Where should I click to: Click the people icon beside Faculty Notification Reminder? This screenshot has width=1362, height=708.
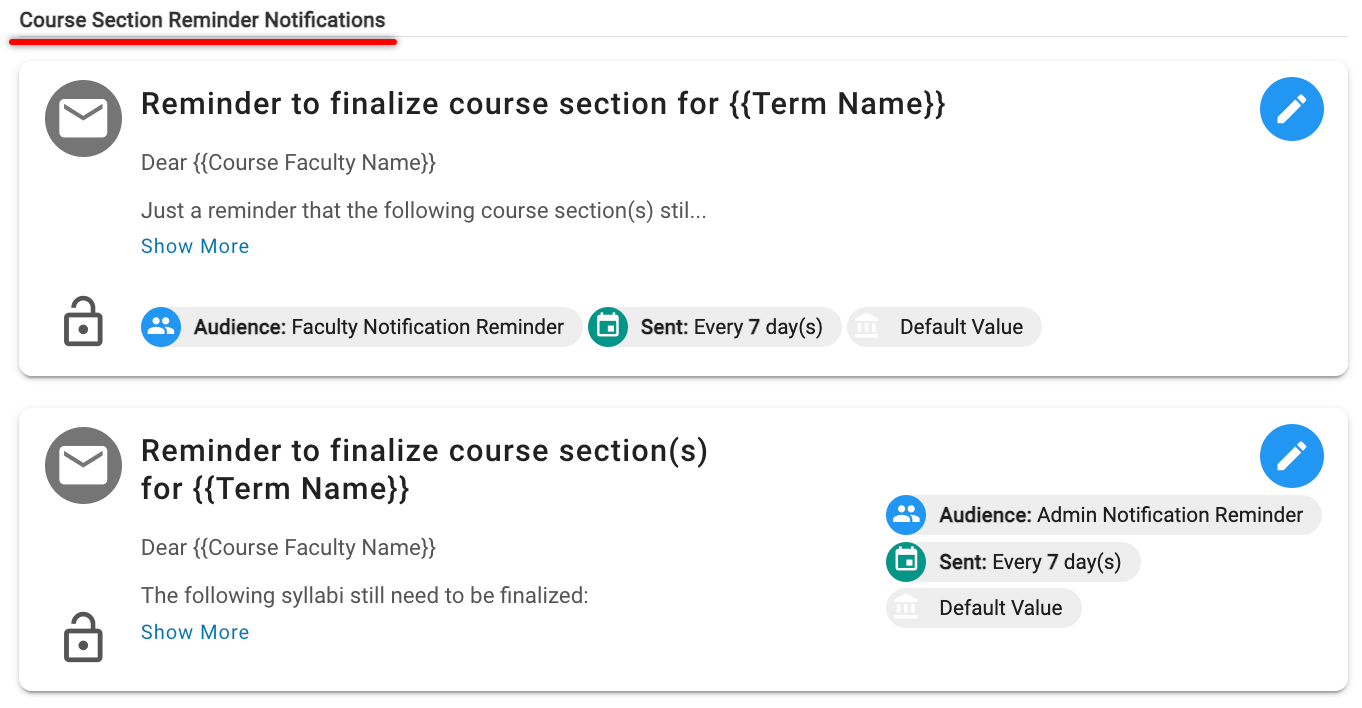[160, 327]
